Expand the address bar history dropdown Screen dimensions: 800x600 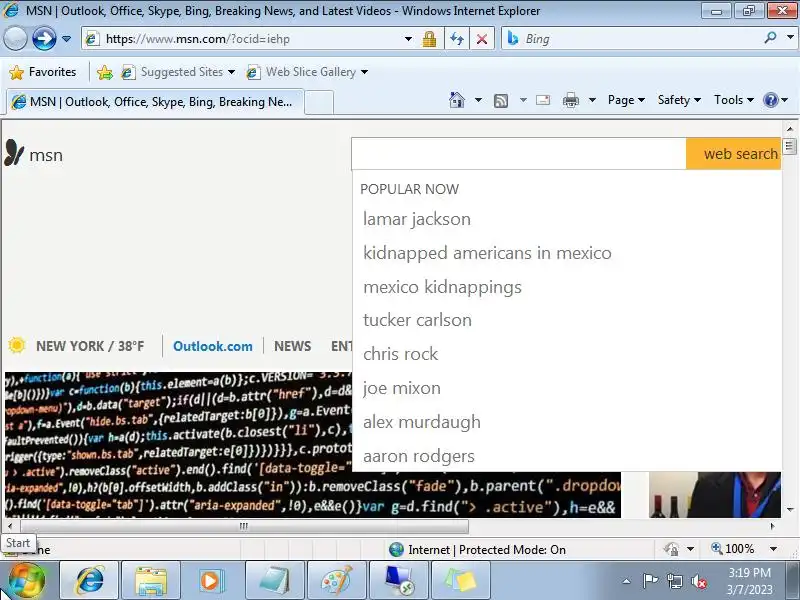(408, 39)
